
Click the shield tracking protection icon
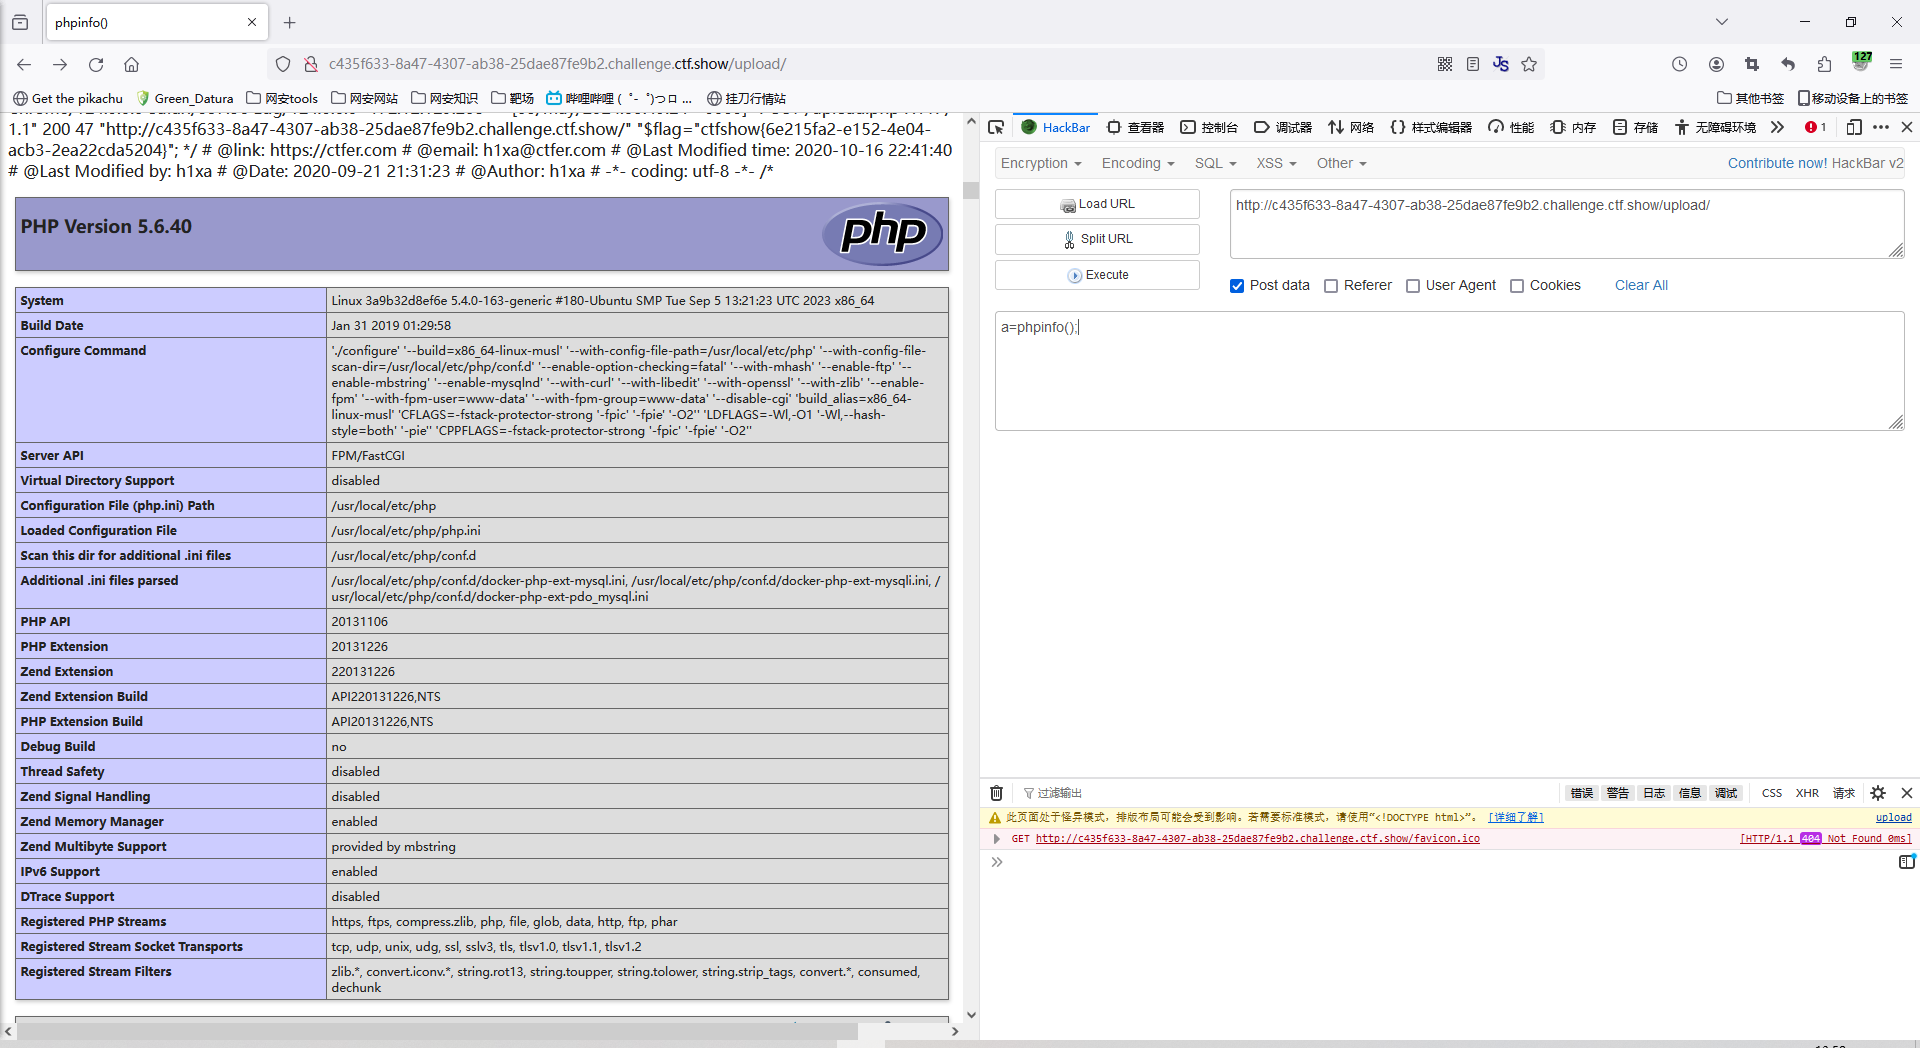283,64
